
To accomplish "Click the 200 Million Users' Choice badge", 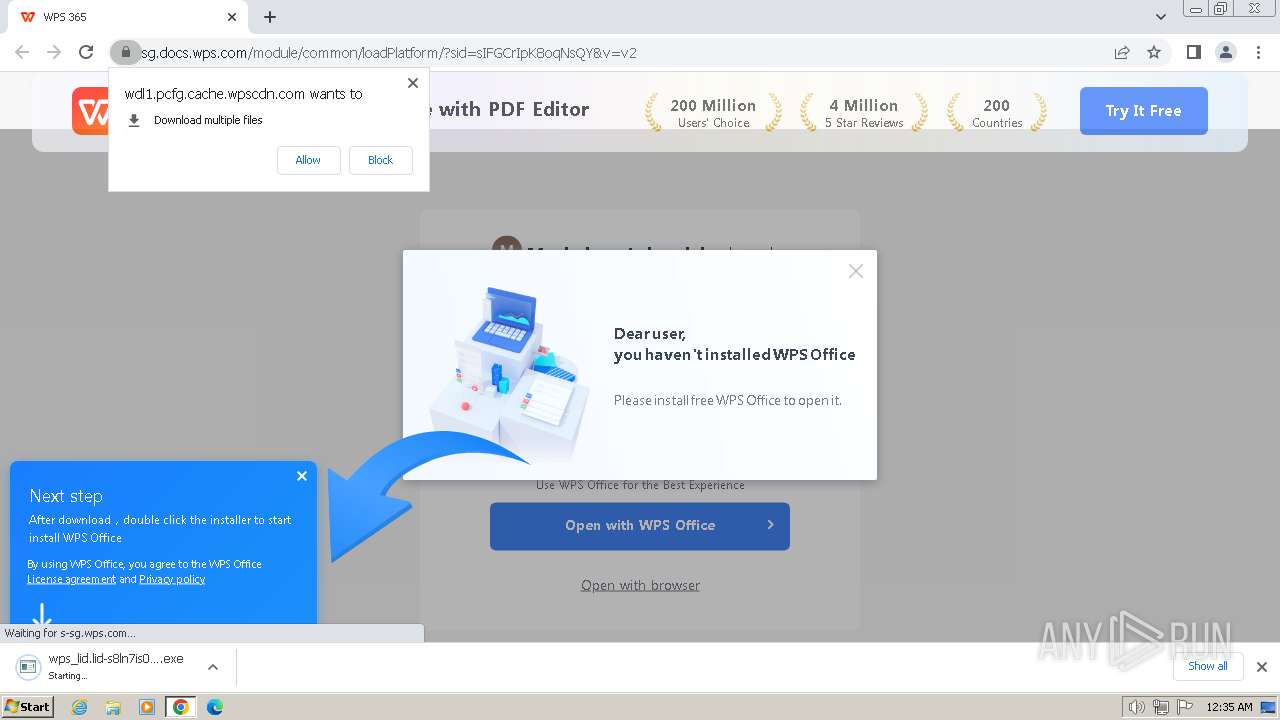I will pyautogui.click(x=713, y=112).
